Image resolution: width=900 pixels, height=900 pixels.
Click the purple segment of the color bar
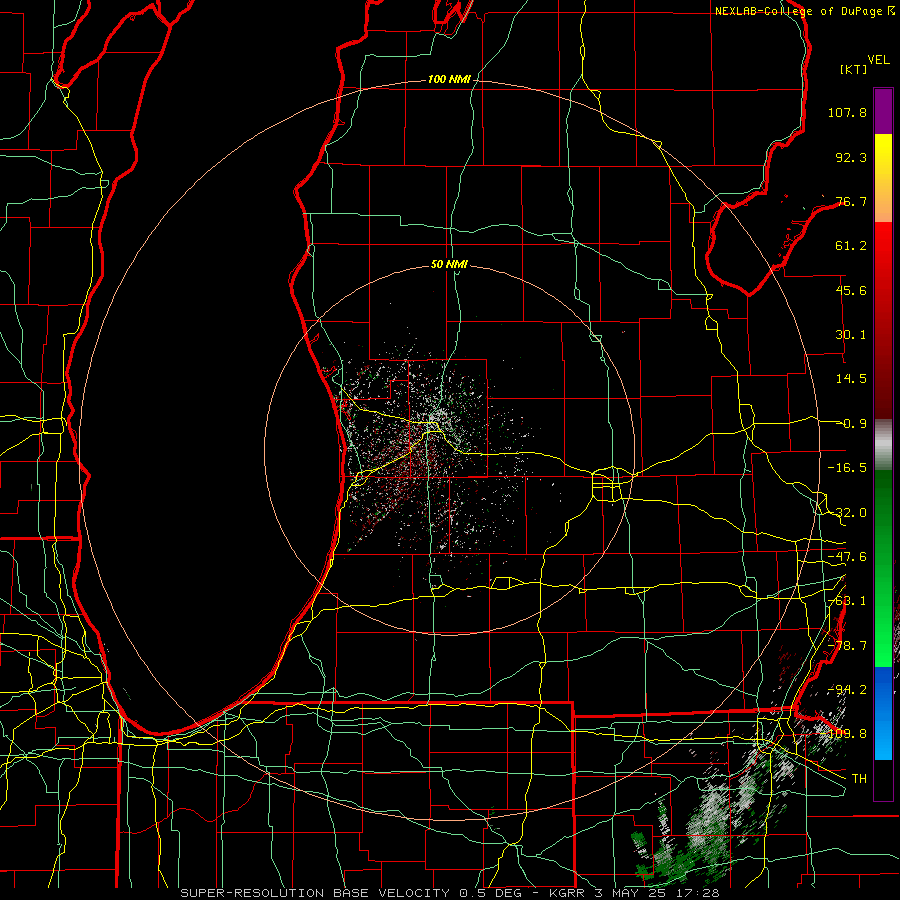883,112
